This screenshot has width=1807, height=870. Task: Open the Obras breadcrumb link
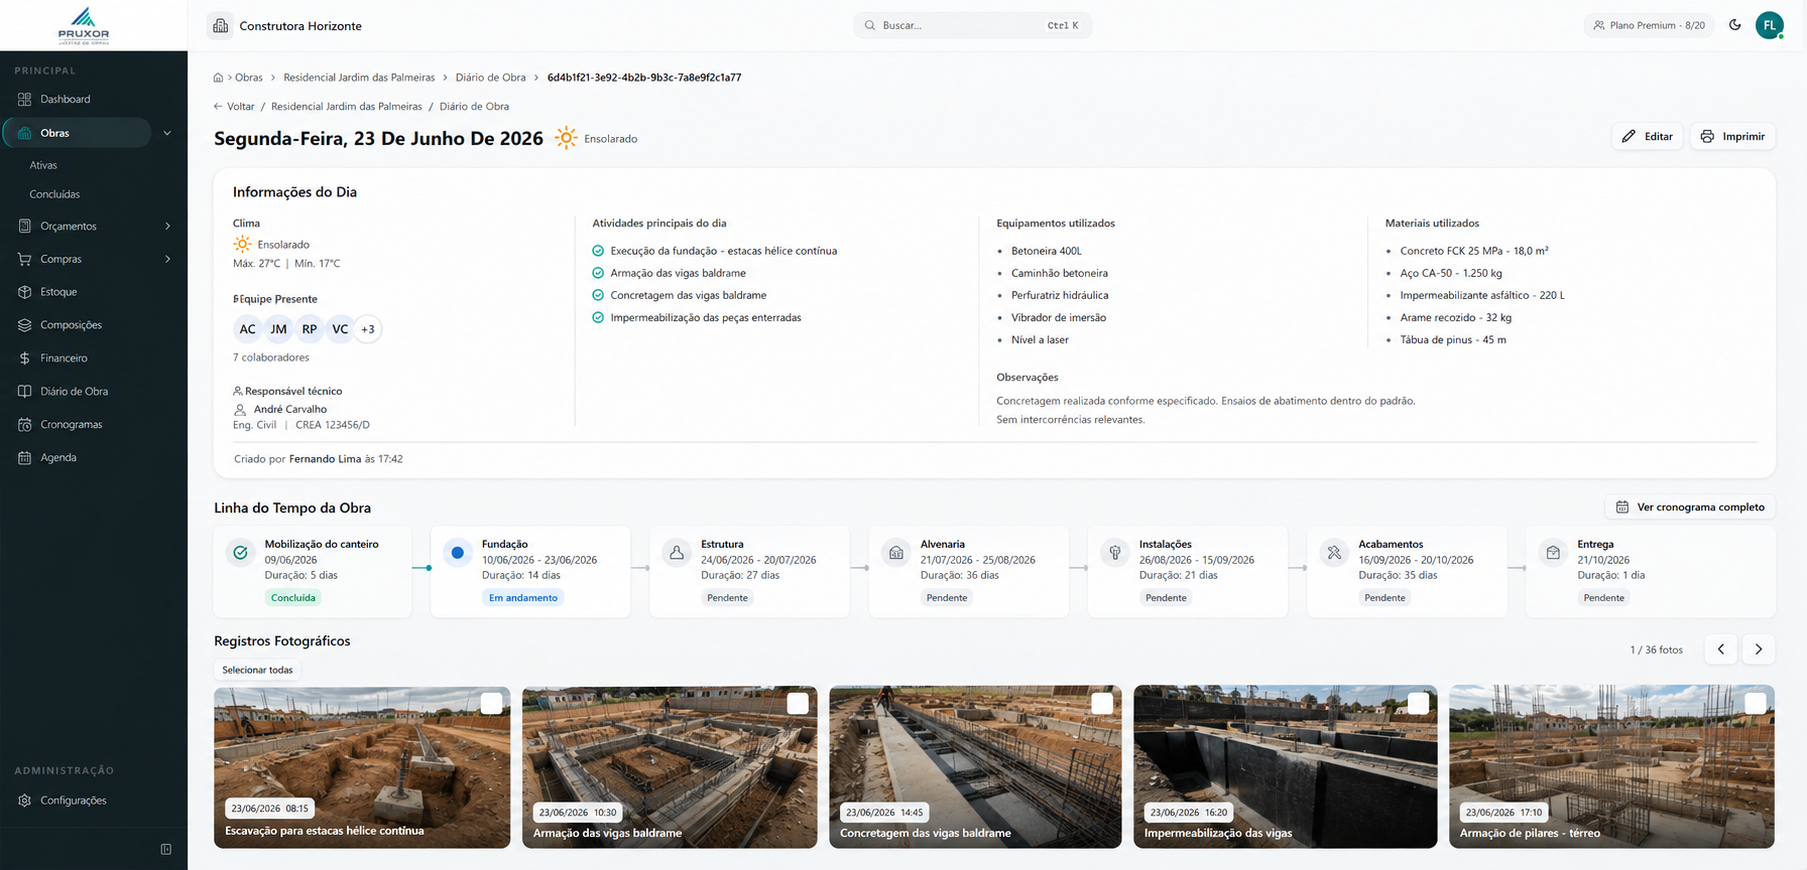[x=249, y=77]
